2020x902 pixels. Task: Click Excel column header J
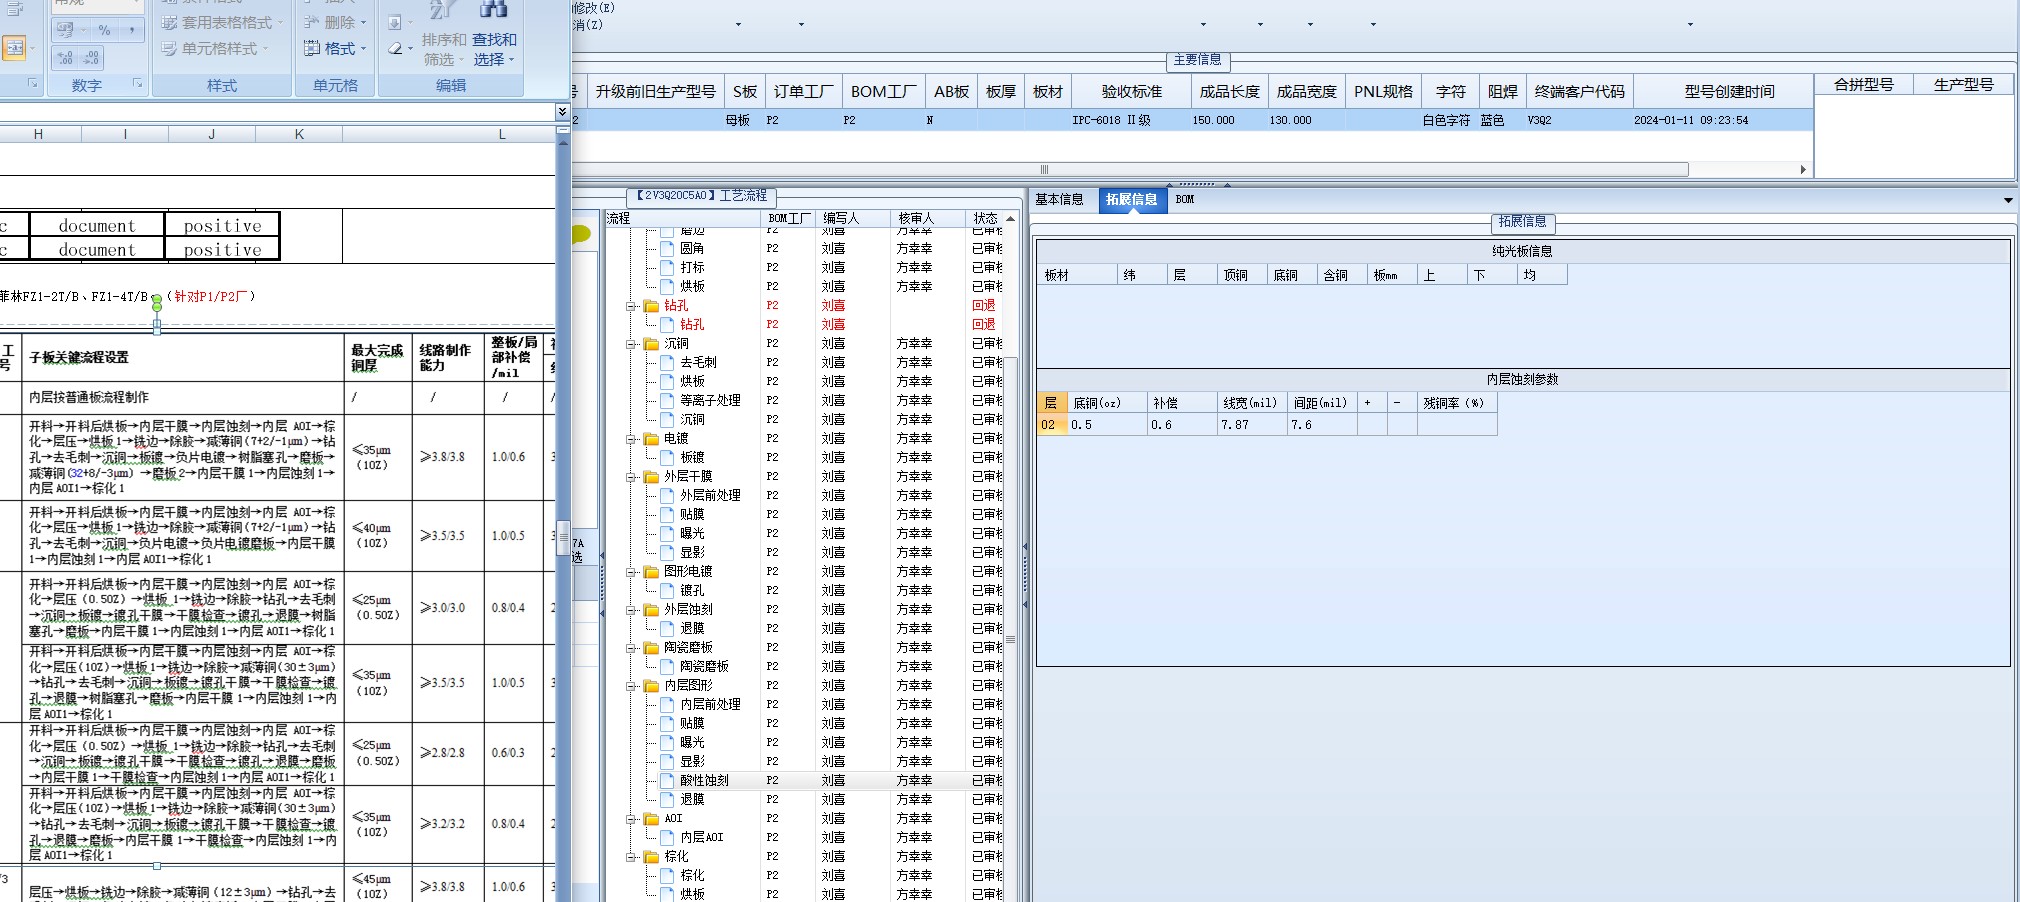click(211, 134)
